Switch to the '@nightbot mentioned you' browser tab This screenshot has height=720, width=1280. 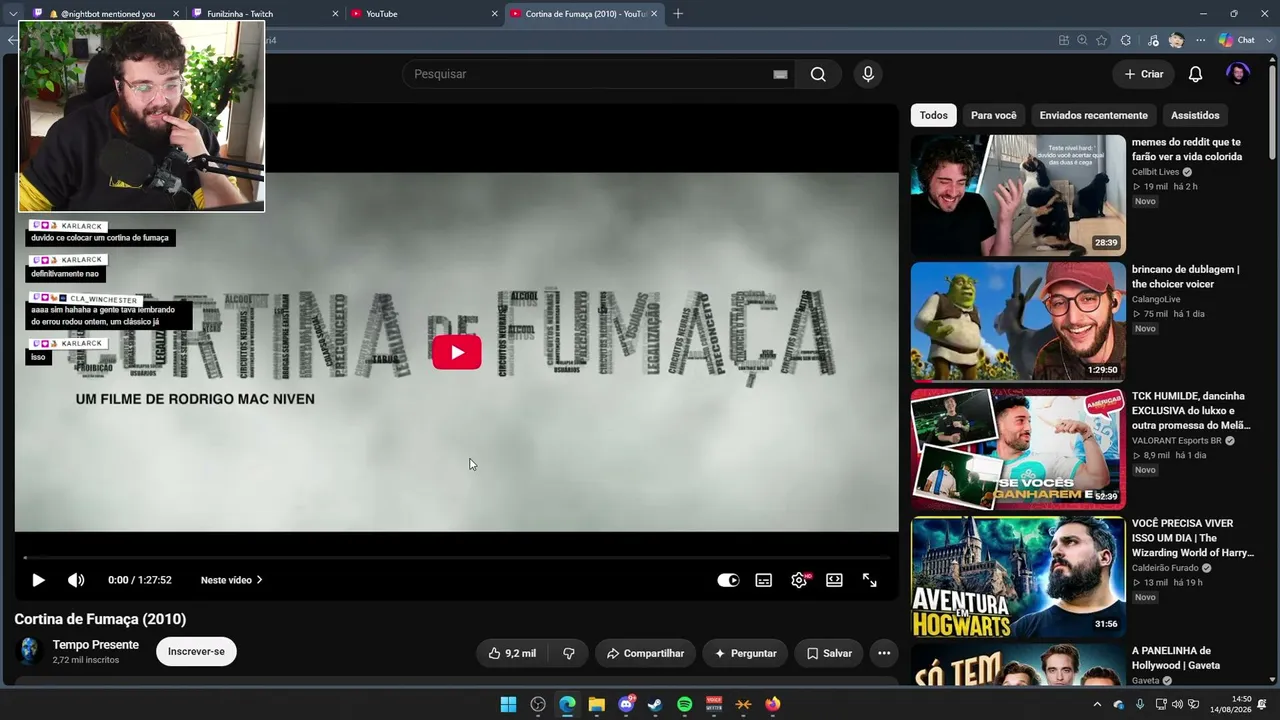(107, 14)
